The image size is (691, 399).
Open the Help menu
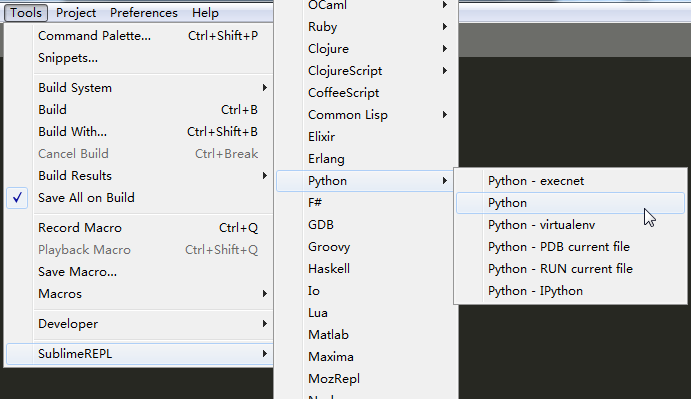point(205,13)
